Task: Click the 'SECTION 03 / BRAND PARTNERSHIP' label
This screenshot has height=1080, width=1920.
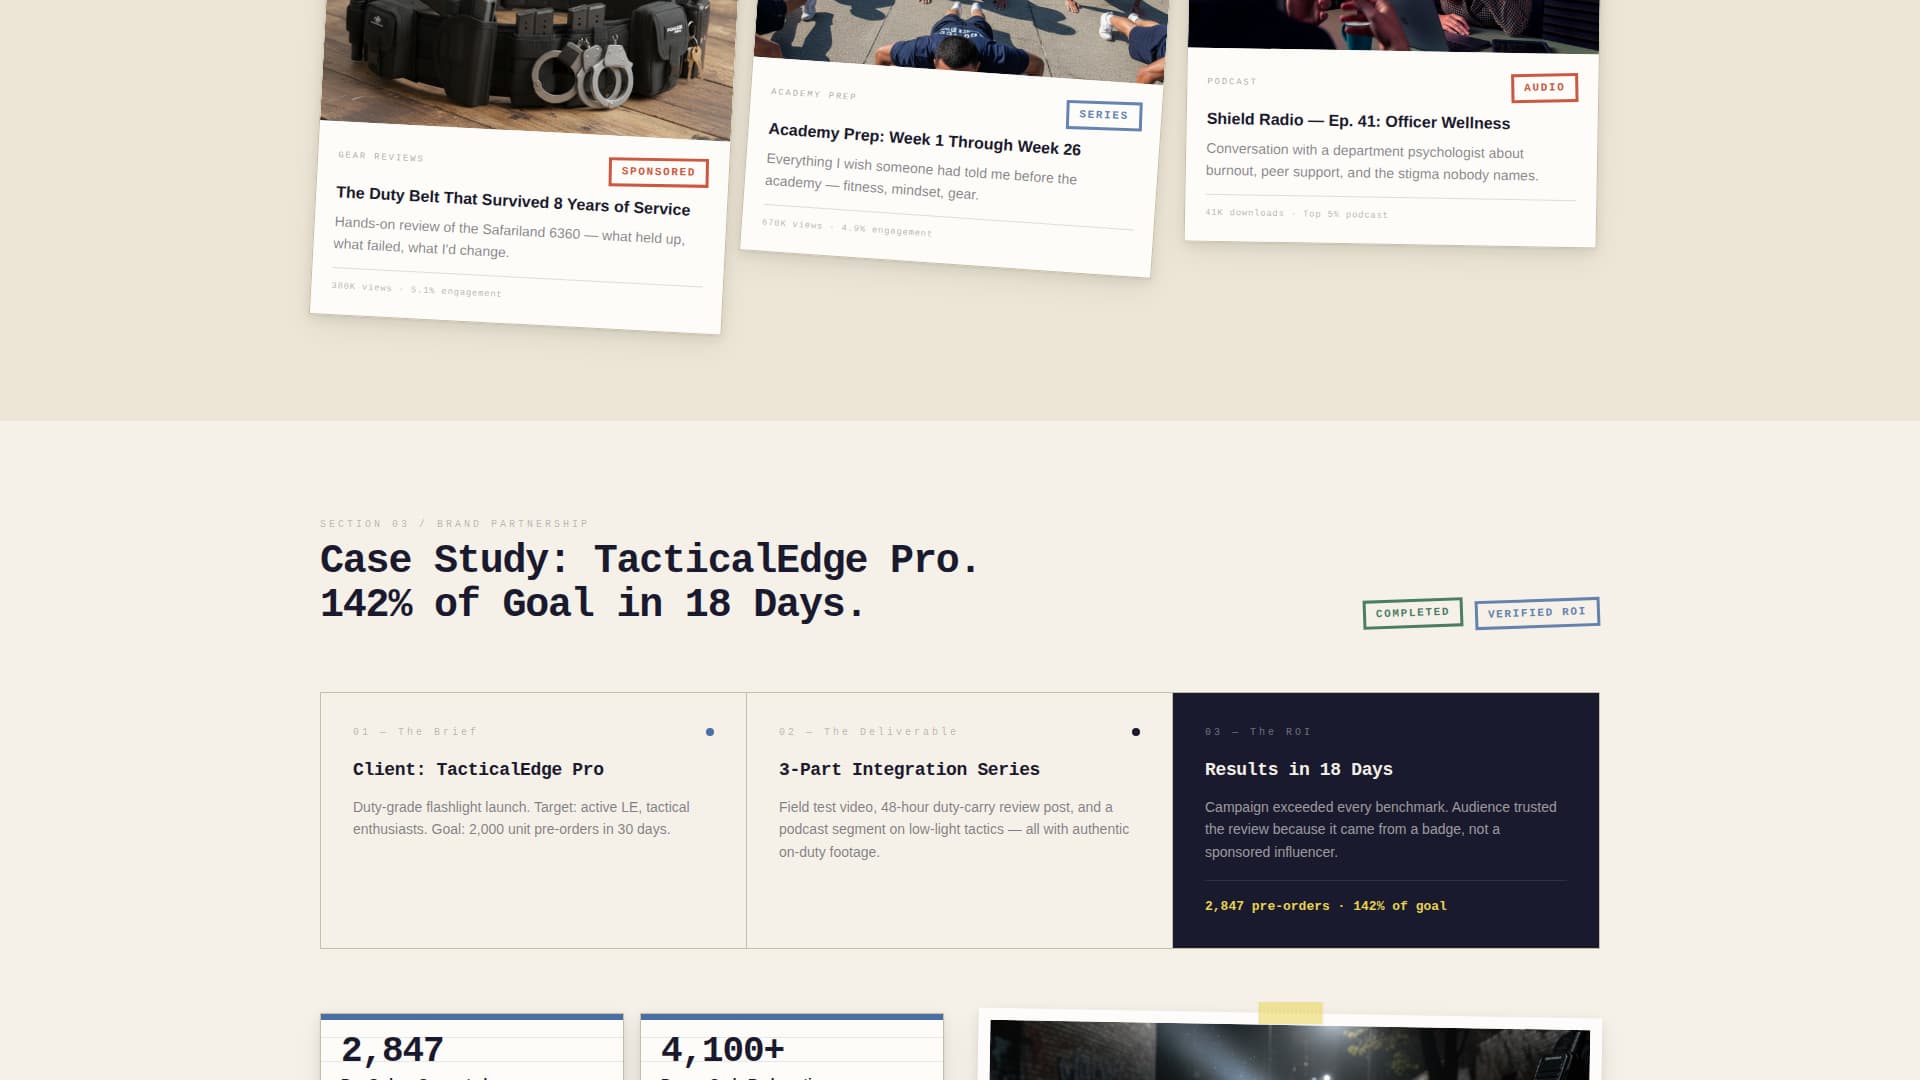Action: pyautogui.click(x=454, y=524)
